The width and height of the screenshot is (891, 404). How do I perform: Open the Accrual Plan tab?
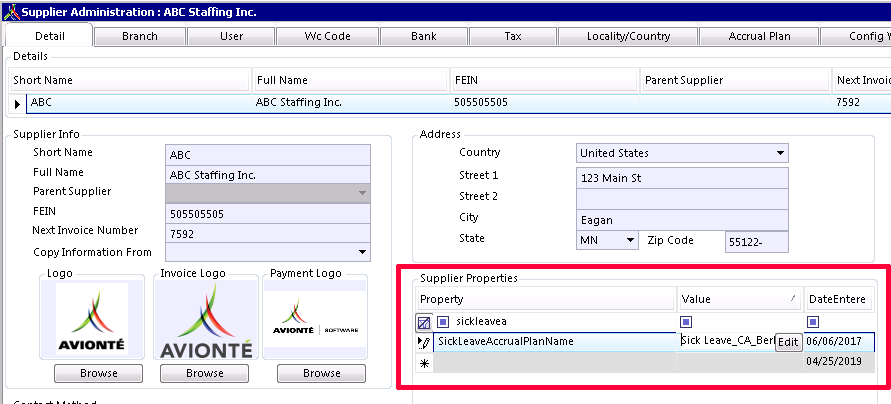click(759, 36)
